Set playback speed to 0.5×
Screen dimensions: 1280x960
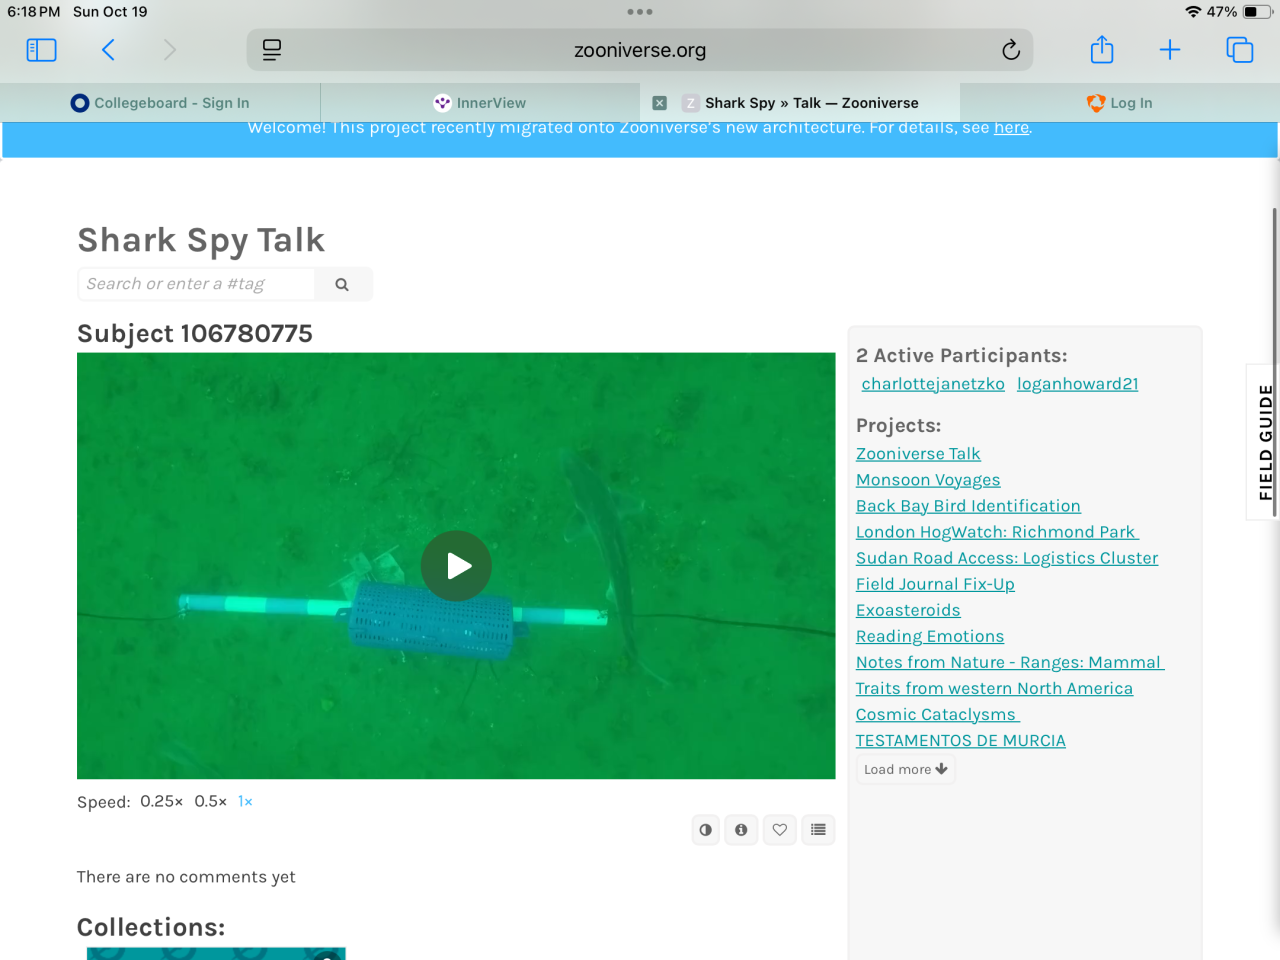pyautogui.click(x=211, y=802)
